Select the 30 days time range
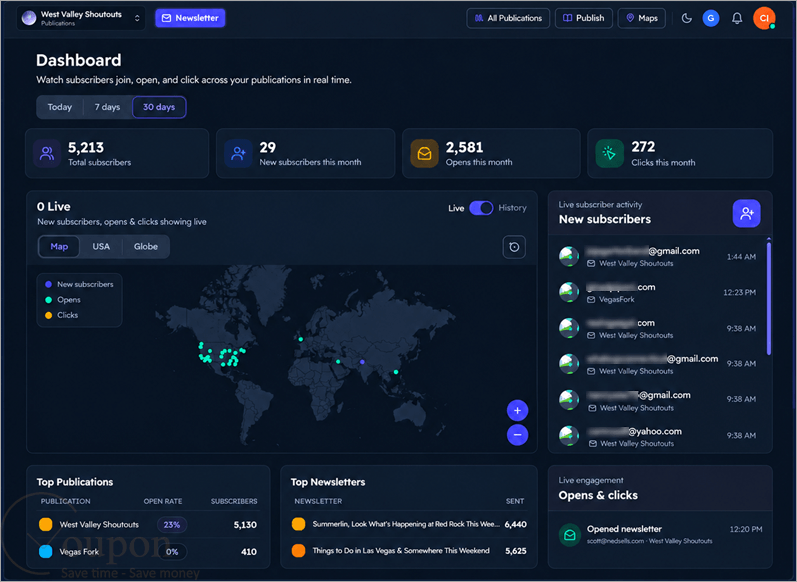This screenshot has height=582, width=797. coord(159,107)
